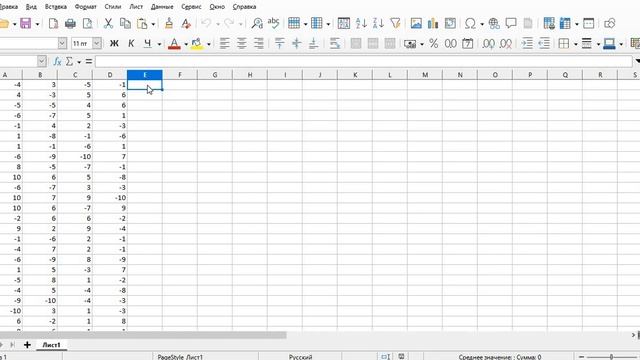
Task: Open the Вставка menu
Action: click(x=56, y=7)
